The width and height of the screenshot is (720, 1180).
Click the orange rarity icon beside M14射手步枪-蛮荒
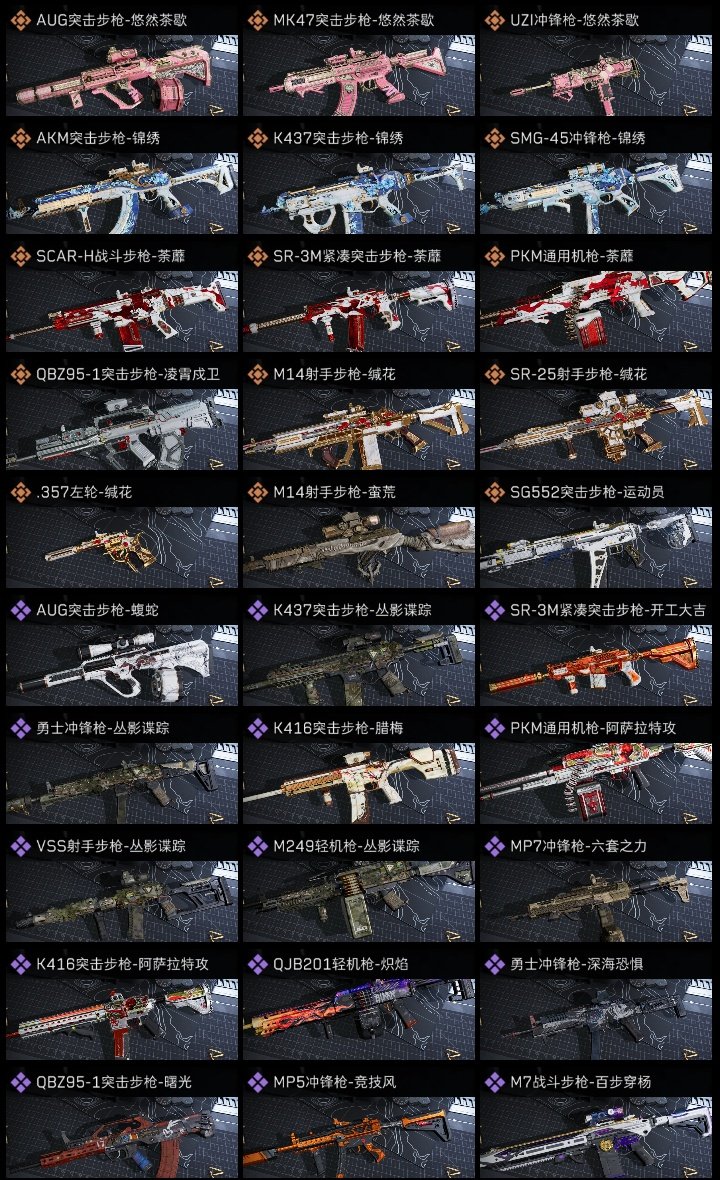pos(257,492)
